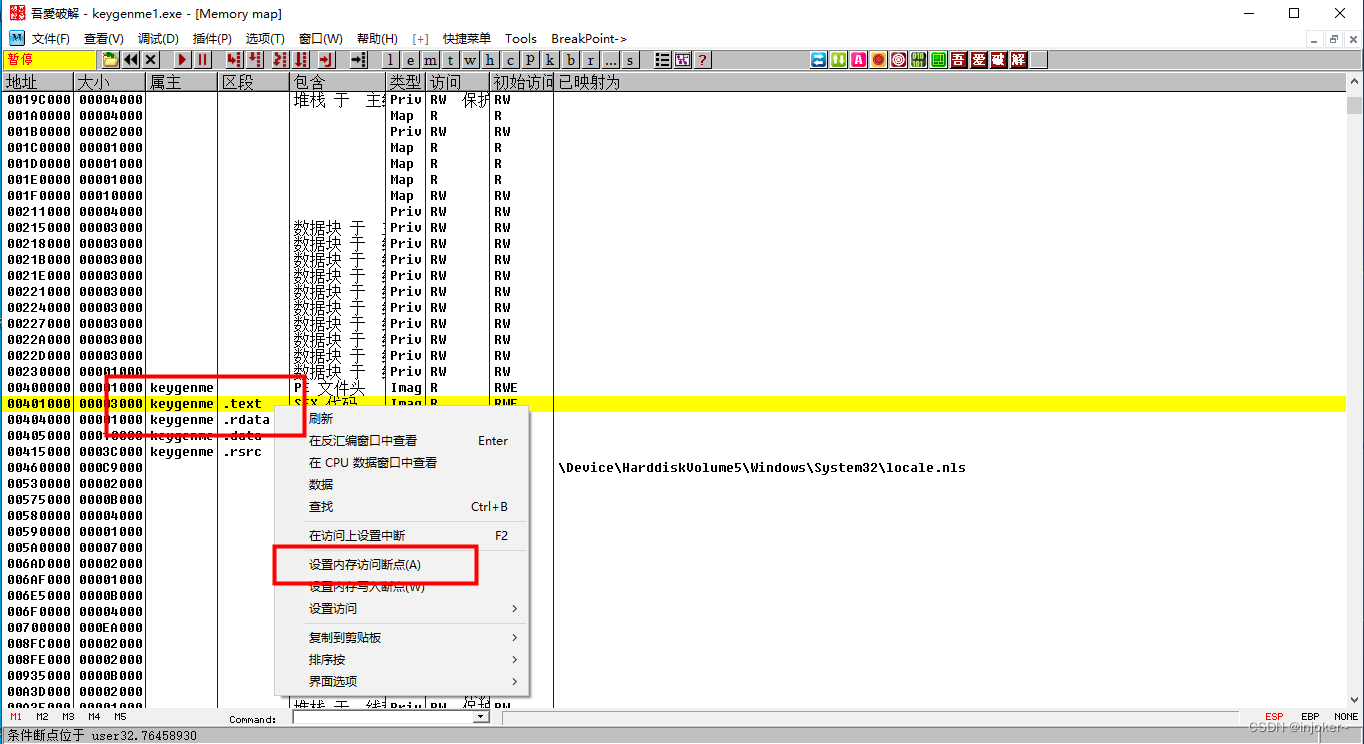Click the Step into toolbar icon

[233, 60]
